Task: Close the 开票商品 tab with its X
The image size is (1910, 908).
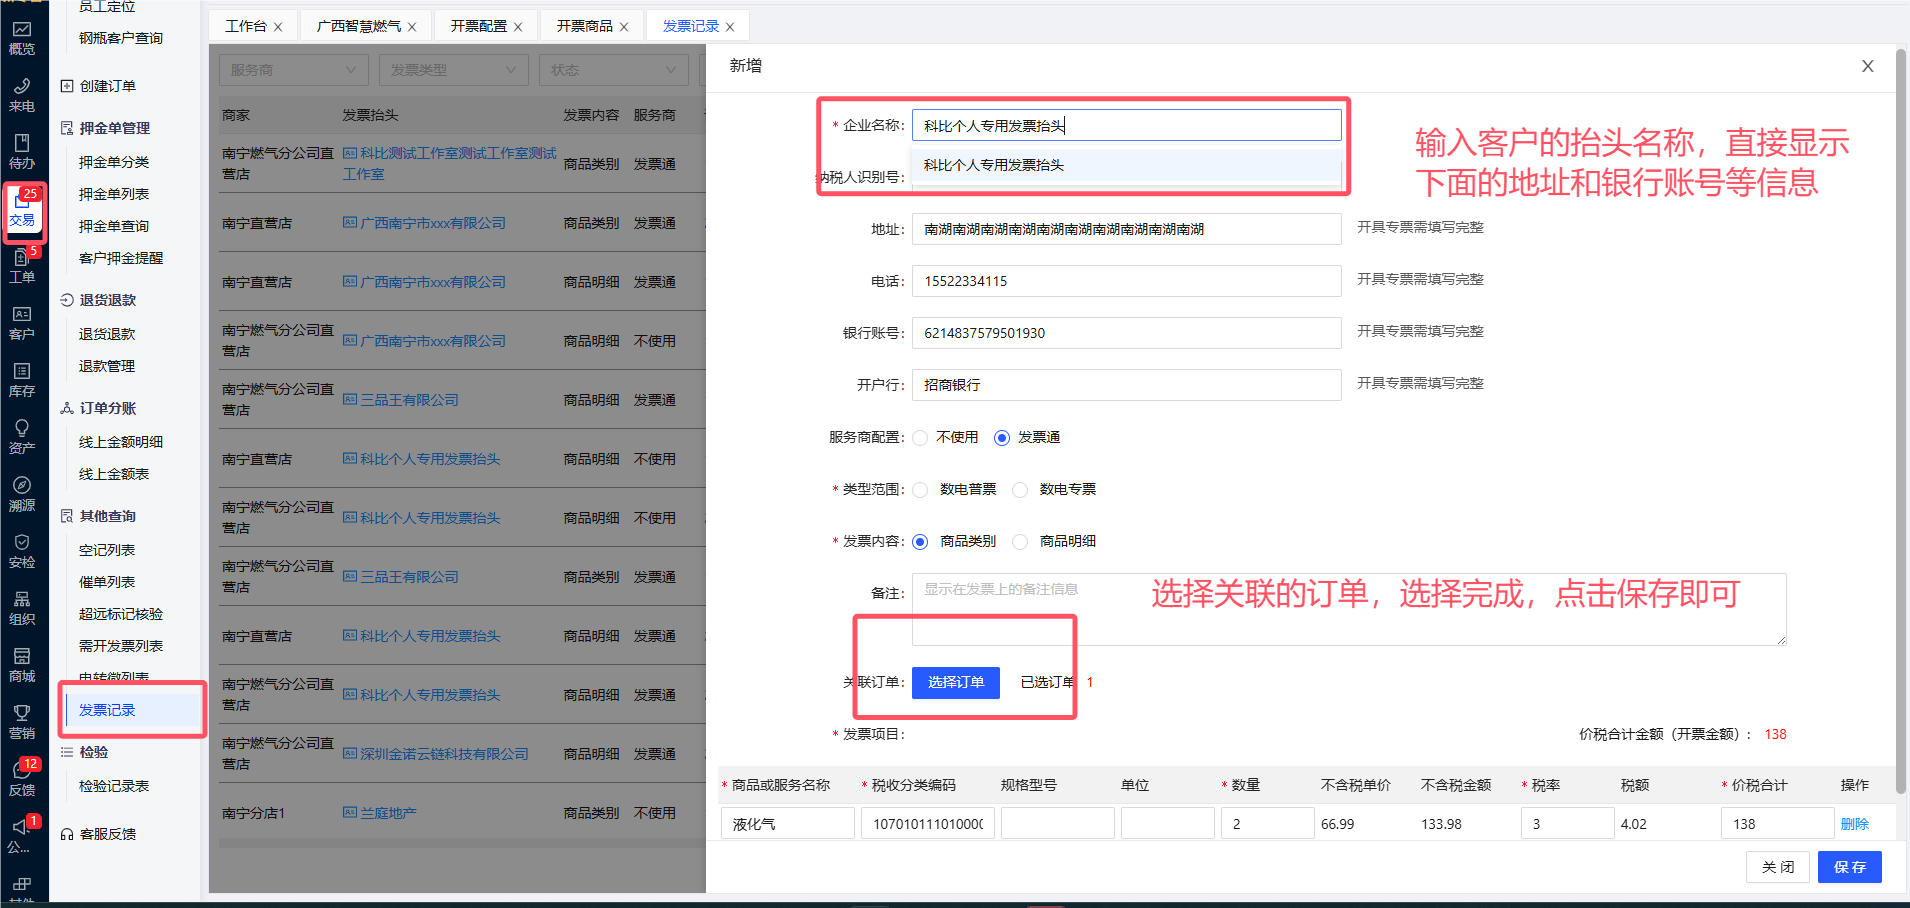Action: pyautogui.click(x=624, y=27)
